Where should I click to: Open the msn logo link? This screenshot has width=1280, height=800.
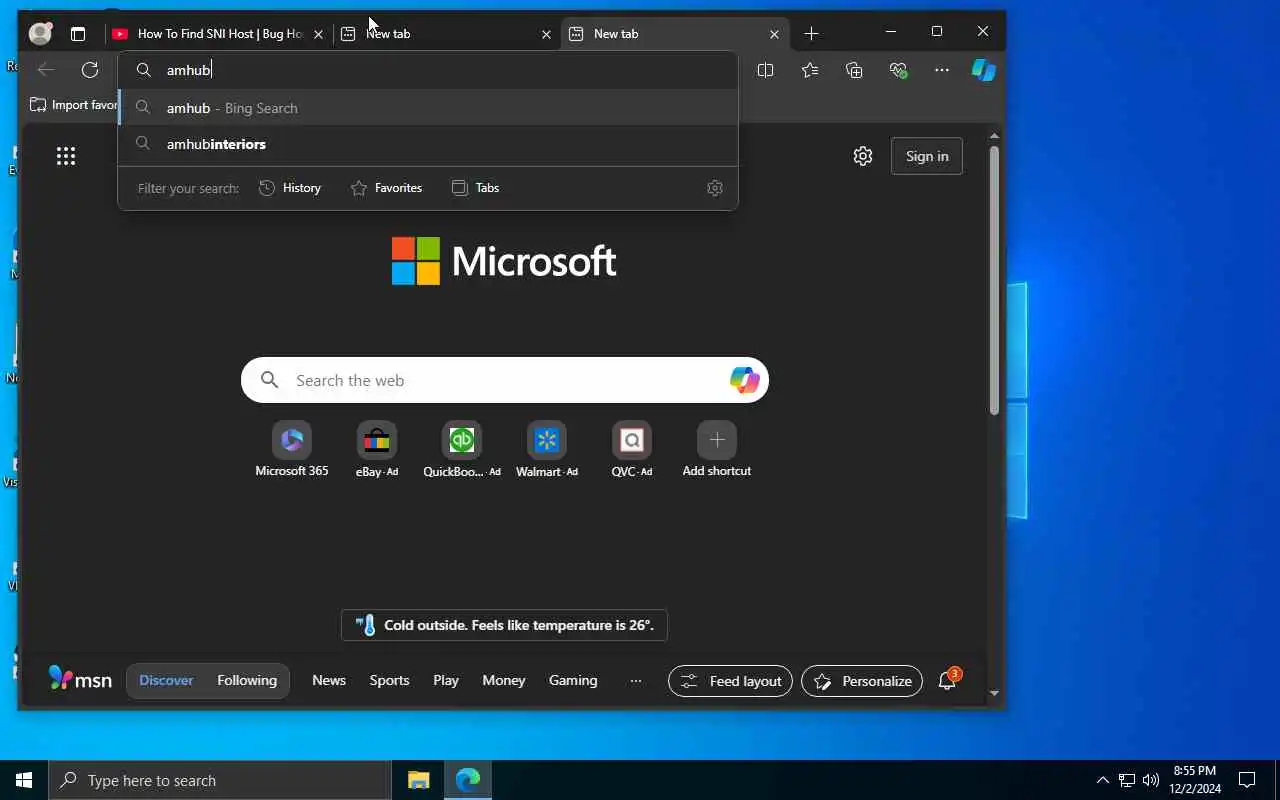pos(80,679)
